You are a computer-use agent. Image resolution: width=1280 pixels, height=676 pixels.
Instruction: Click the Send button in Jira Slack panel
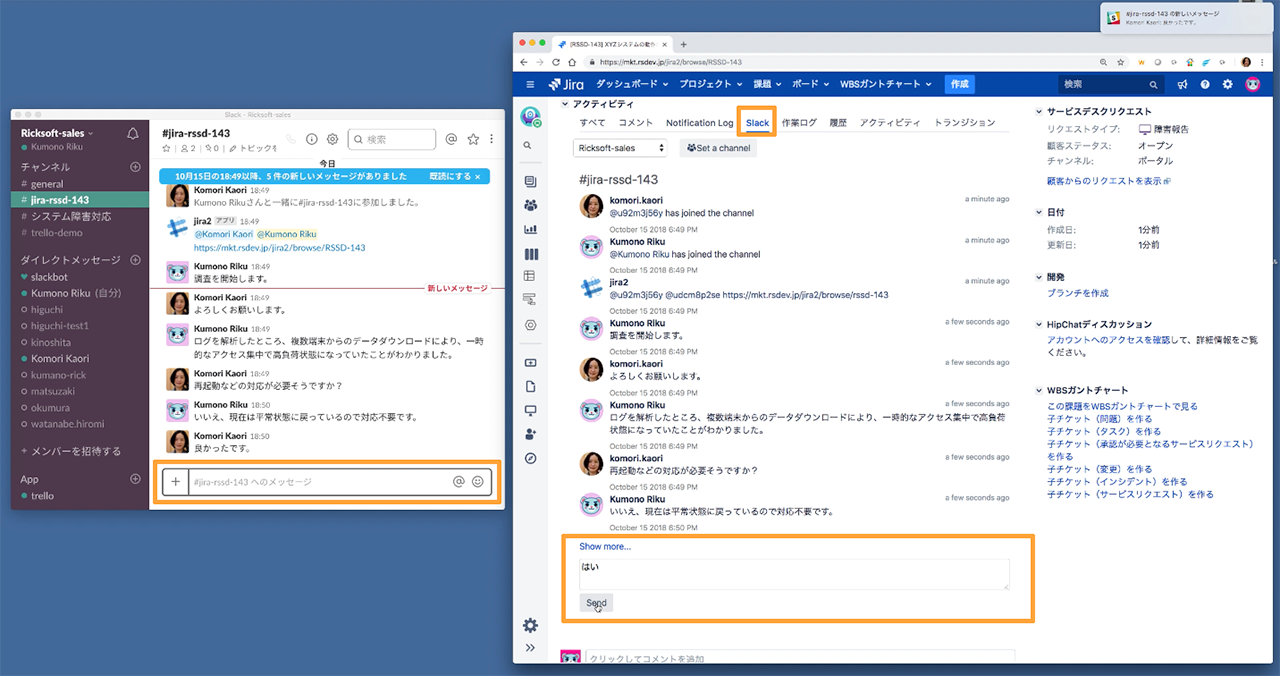click(x=596, y=603)
